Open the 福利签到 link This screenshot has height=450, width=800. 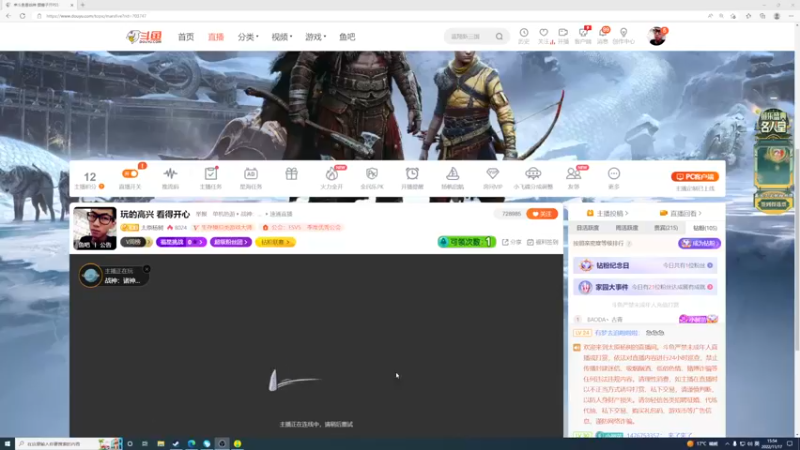[542, 242]
